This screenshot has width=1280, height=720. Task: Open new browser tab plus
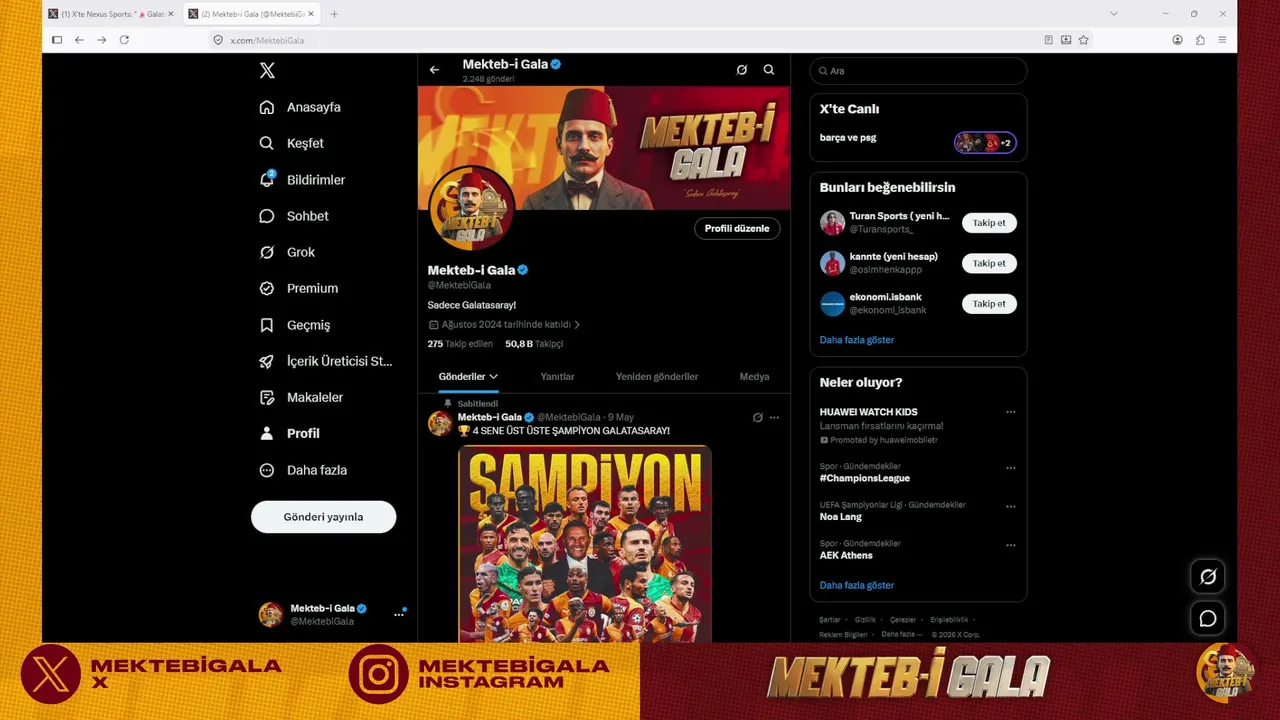(334, 14)
